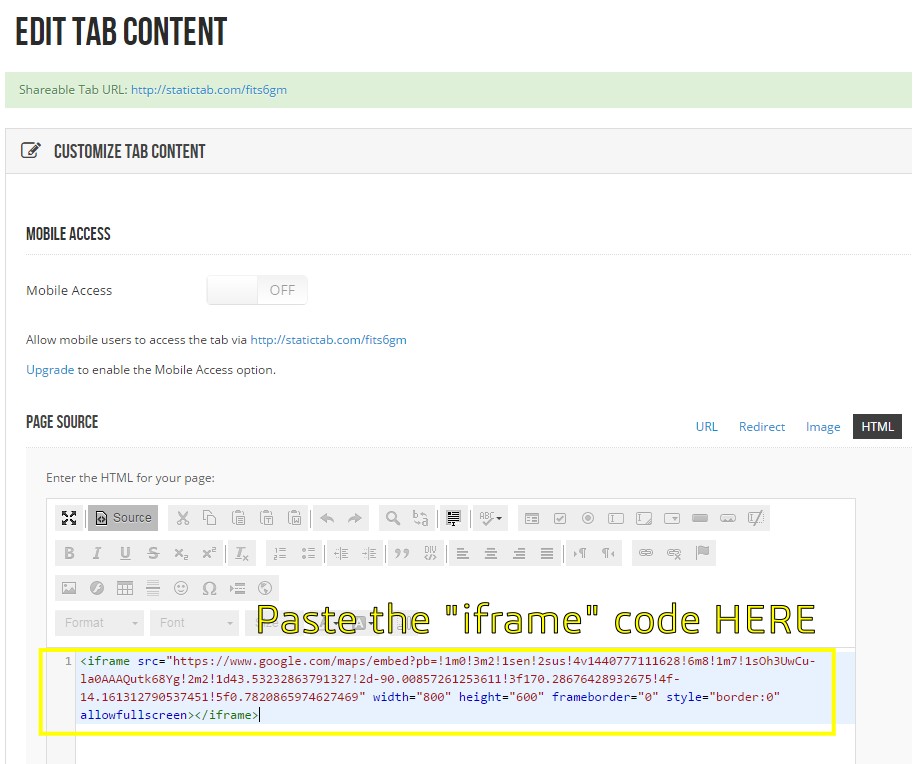This screenshot has height=764, width=920.
Task: Insert a bulleted list
Action: coord(308,553)
